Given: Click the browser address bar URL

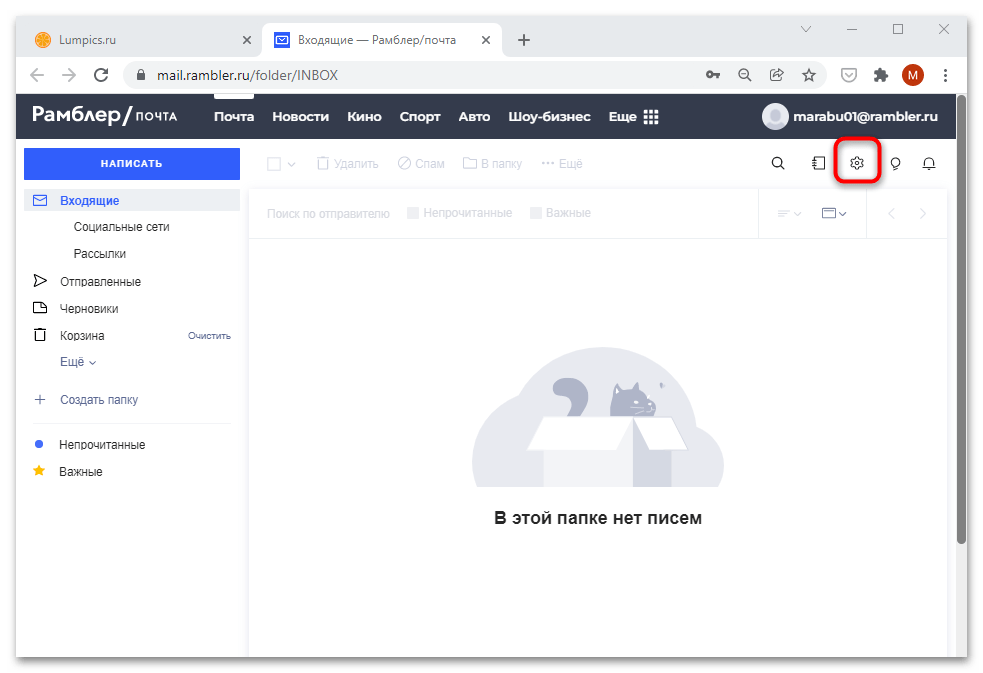Looking at the screenshot, I should point(247,75).
